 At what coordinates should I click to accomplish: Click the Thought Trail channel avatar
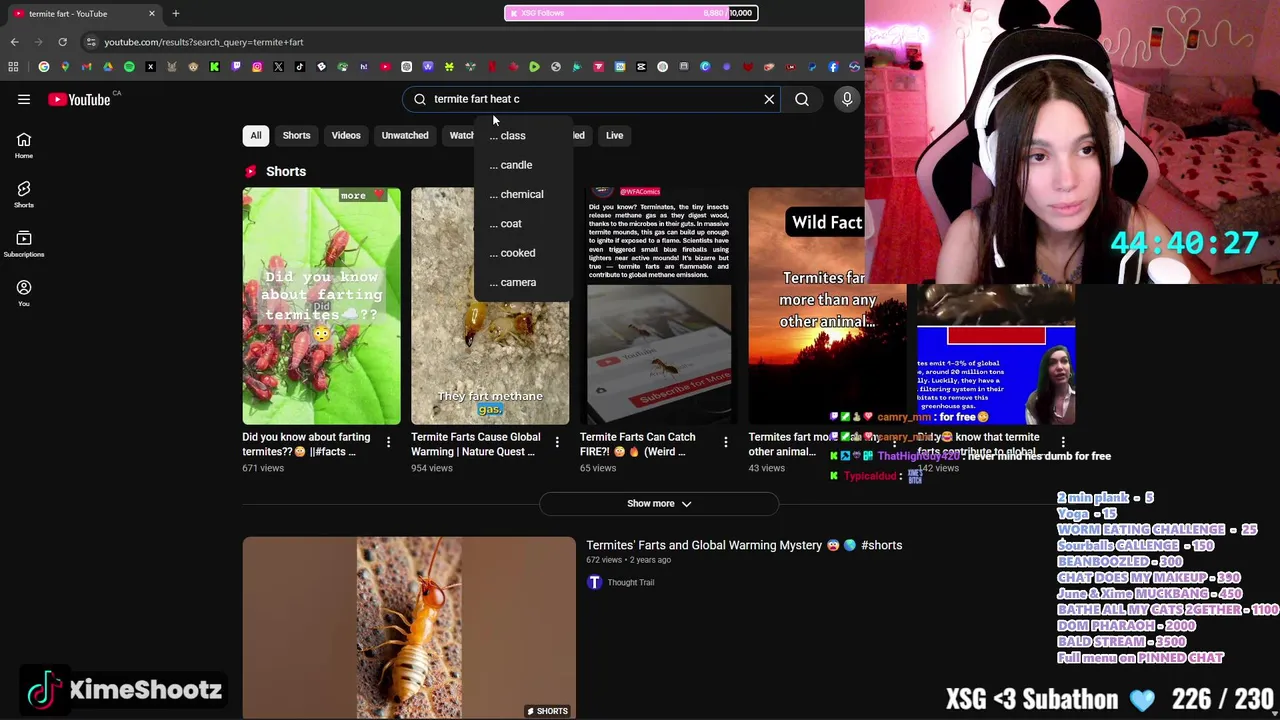[x=594, y=582]
